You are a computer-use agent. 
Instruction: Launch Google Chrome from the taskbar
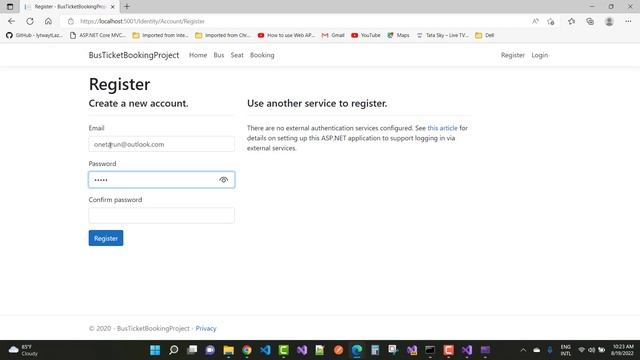[x=247, y=350]
